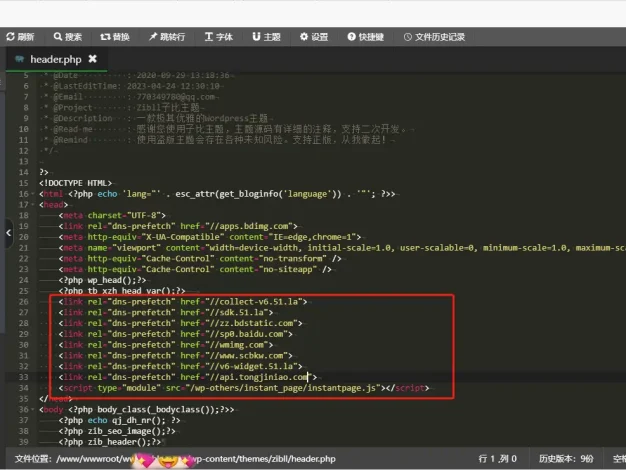Screen dimensions: 626x470
Task: Click the //www.scbkw.com prefetch line
Action: coord(176,356)
